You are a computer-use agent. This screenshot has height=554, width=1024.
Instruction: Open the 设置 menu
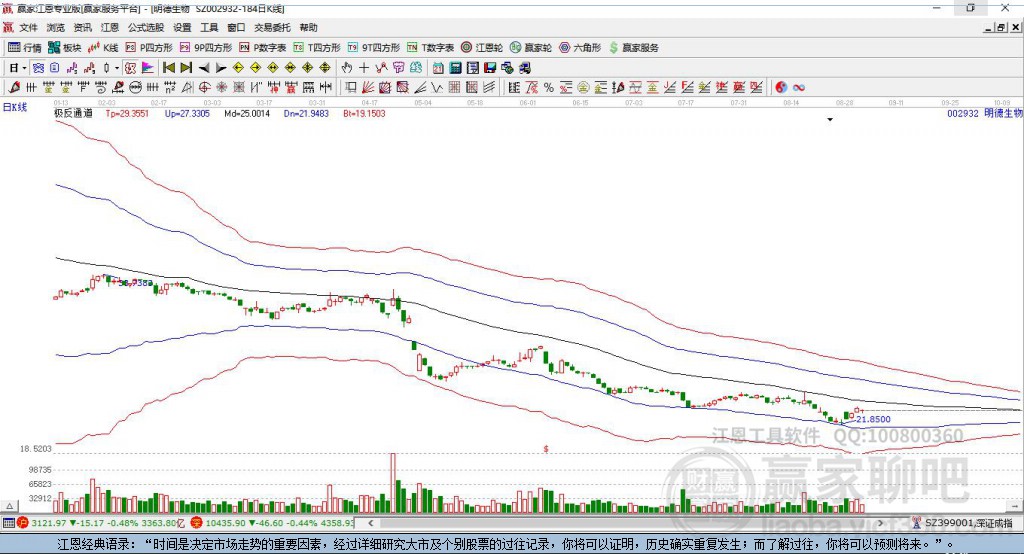(x=182, y=27)
